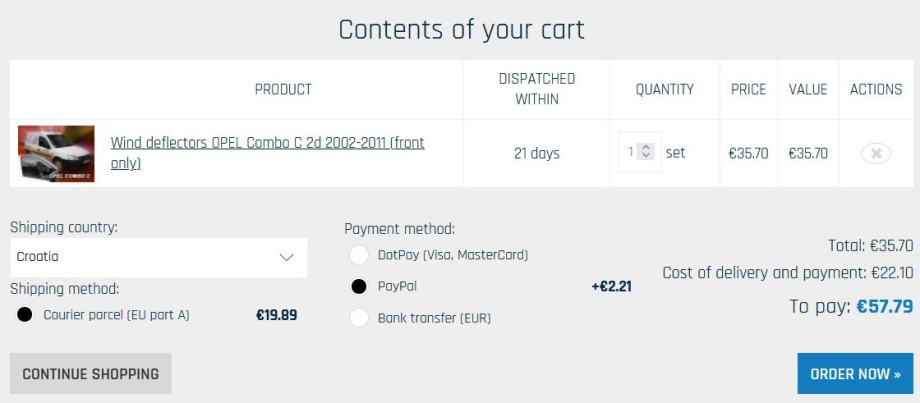Choose DotPay (Visa, MasterCard) payment method
This screenshot has width=920, height=403.
click(358, 255)
